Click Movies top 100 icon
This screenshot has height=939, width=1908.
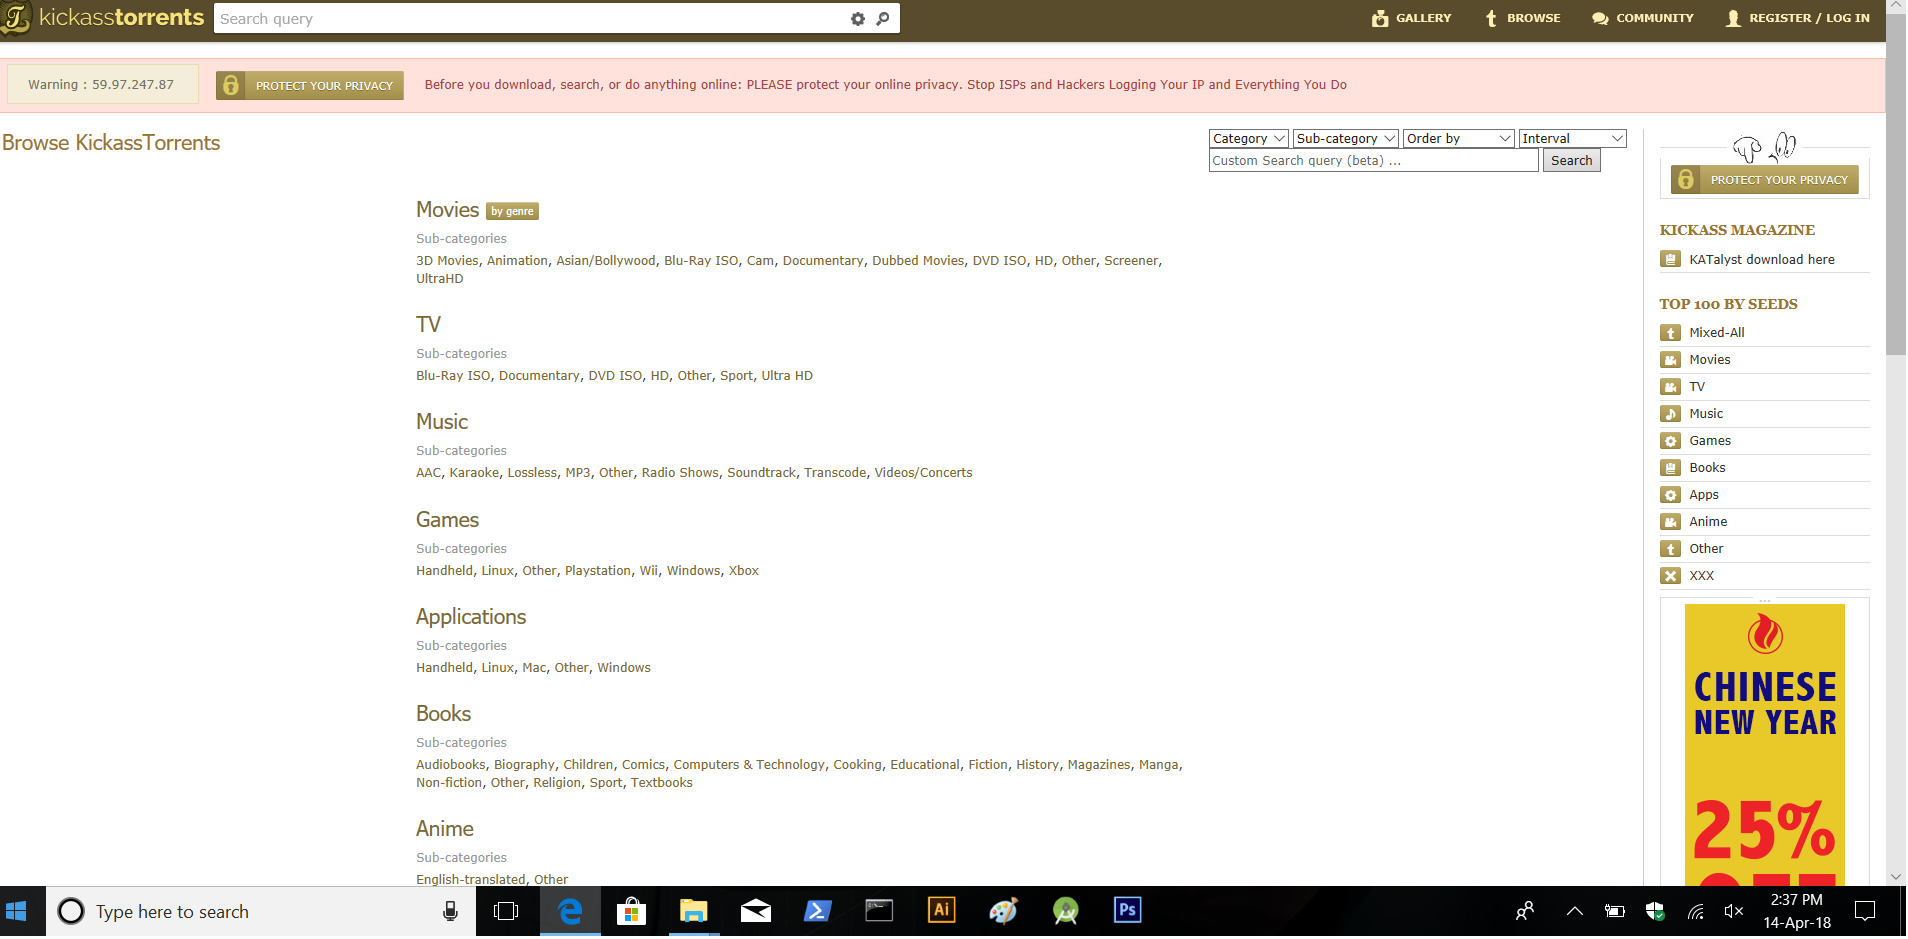(1670, 360)
